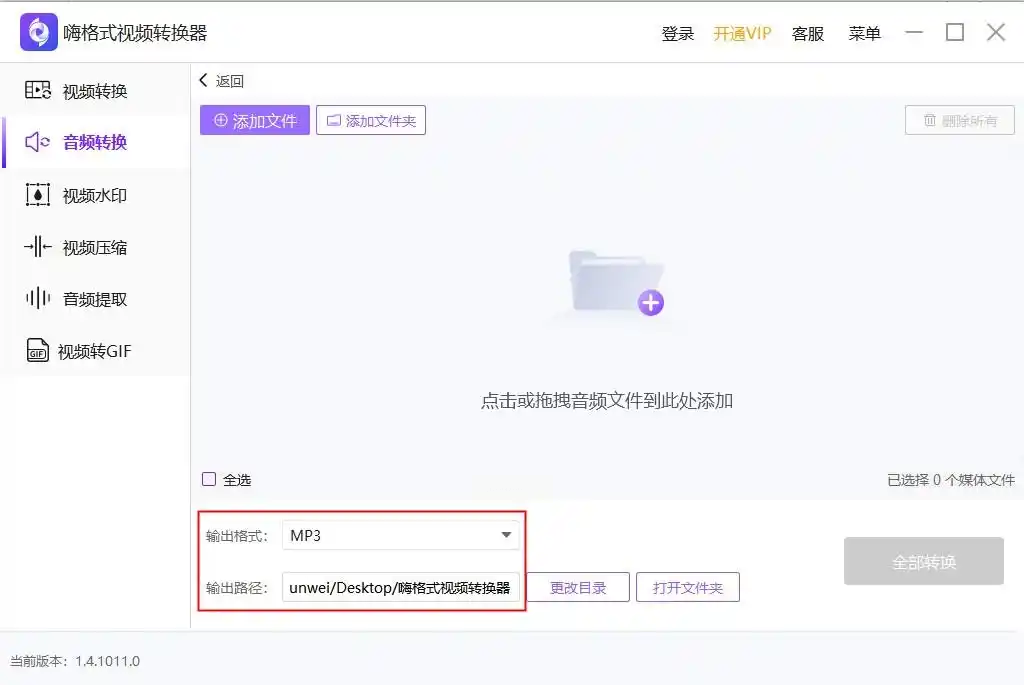Click the video compression icon

point(38,247)
